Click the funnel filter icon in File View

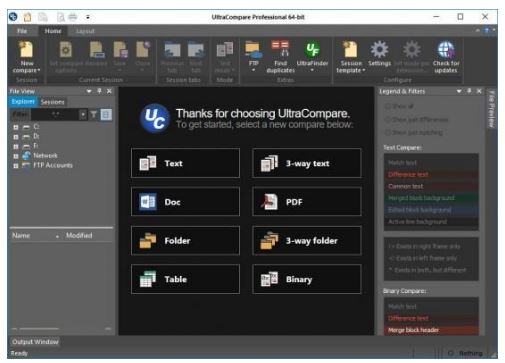click(x=94, y=115)
